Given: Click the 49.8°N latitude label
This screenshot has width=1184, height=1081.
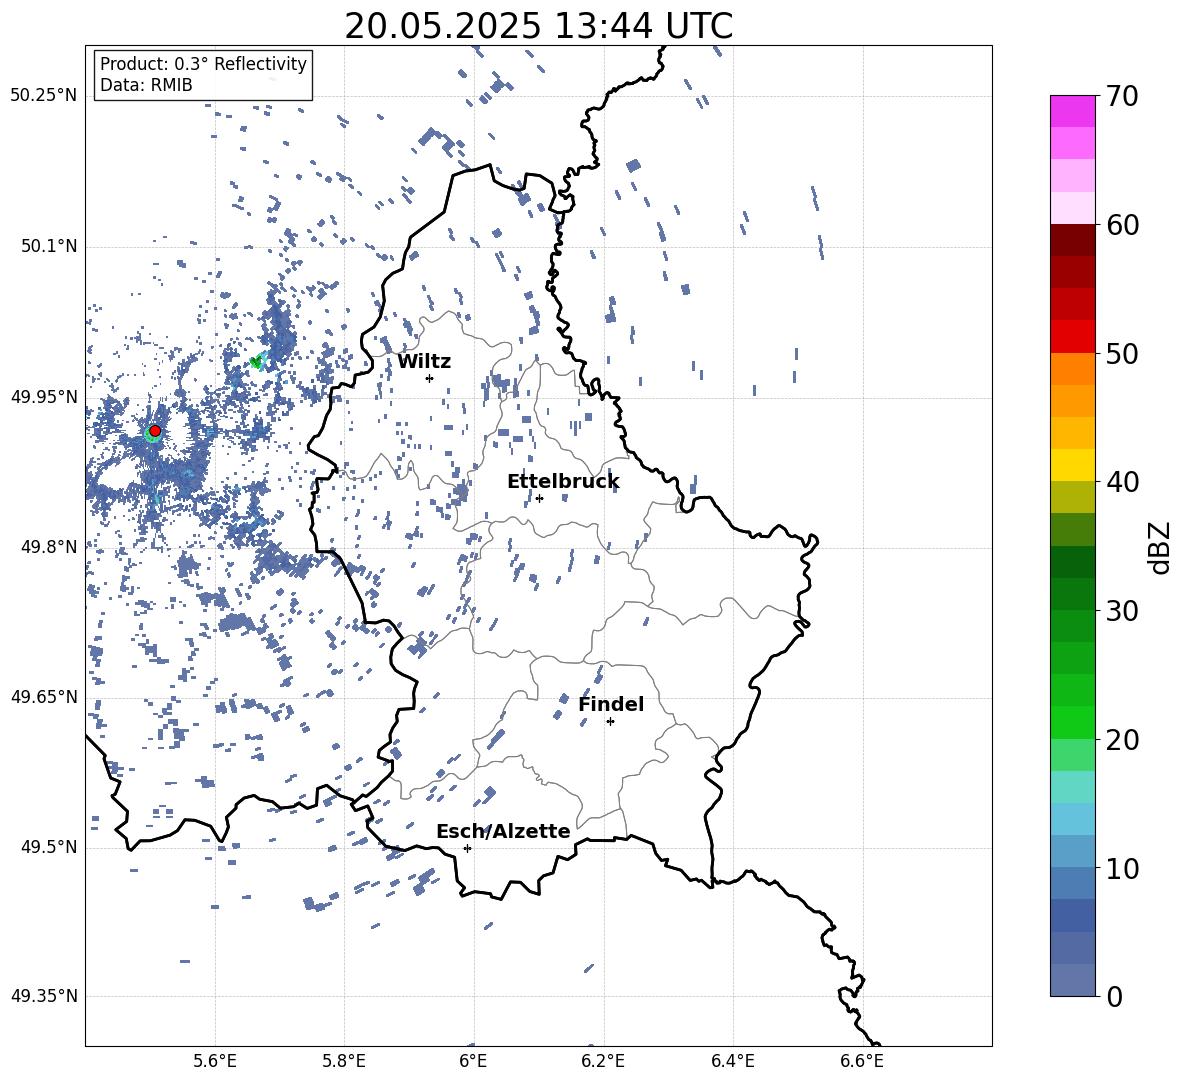Looking at the screenshot, I should click(x=48, y=547).
